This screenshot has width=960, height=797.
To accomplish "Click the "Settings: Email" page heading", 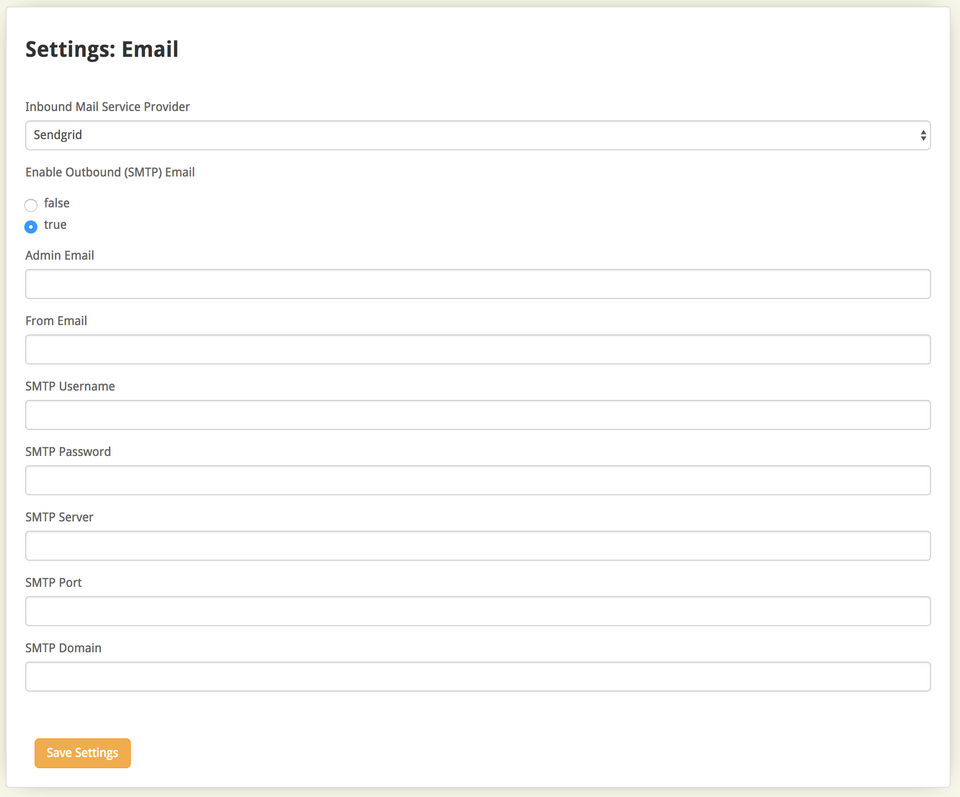I will (102, 49).
